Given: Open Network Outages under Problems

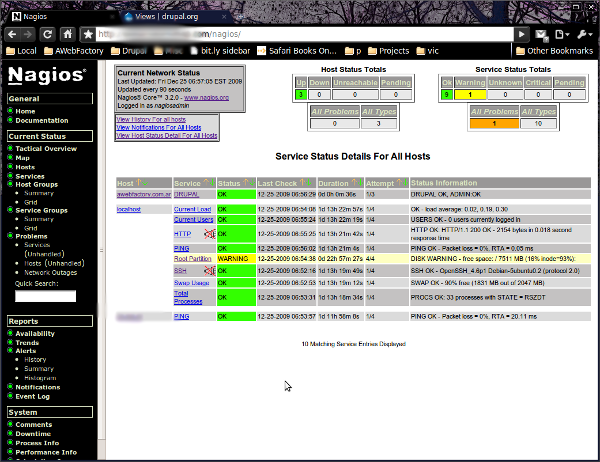Looking at the screenshot, I should point(51,273).
